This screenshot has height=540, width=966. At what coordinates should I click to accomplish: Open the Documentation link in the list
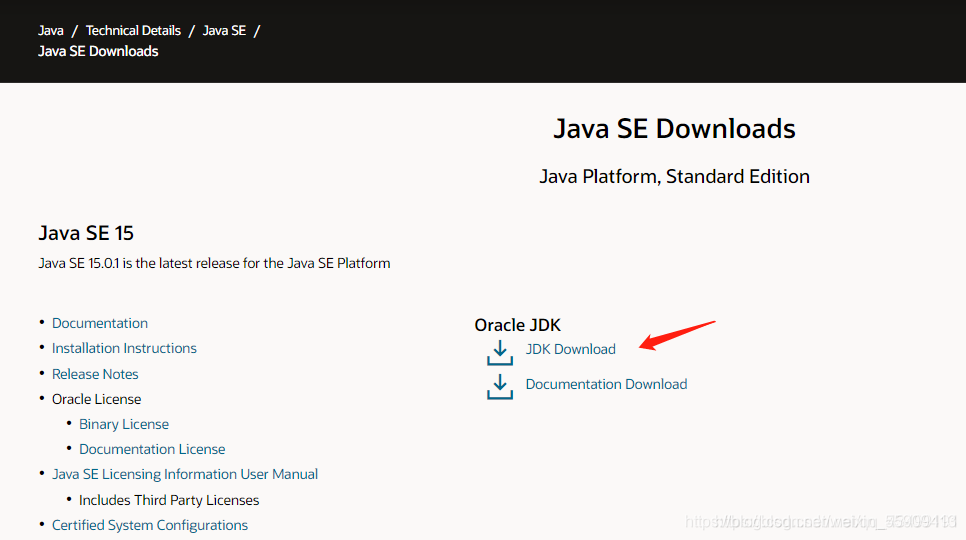click(100, 323)
